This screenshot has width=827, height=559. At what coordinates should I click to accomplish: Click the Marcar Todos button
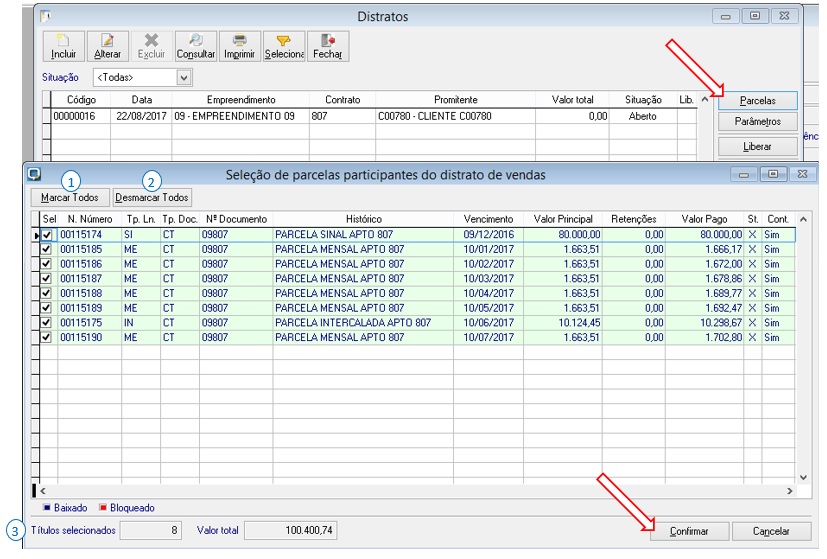[70, 198]
